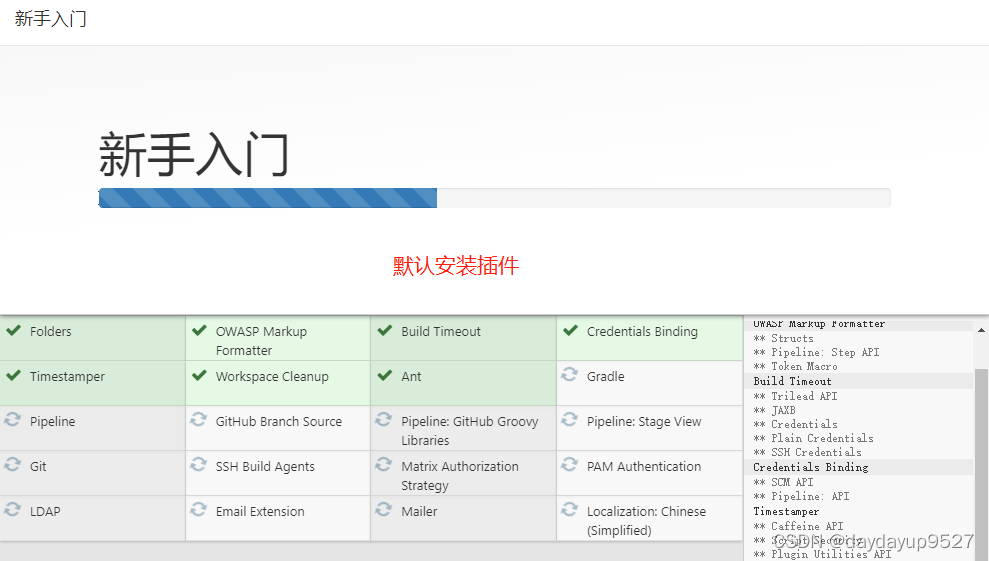The width and height of the screenshot is (989, 561).
Task: Select the Git plugin label
Action: pos(38,466)
